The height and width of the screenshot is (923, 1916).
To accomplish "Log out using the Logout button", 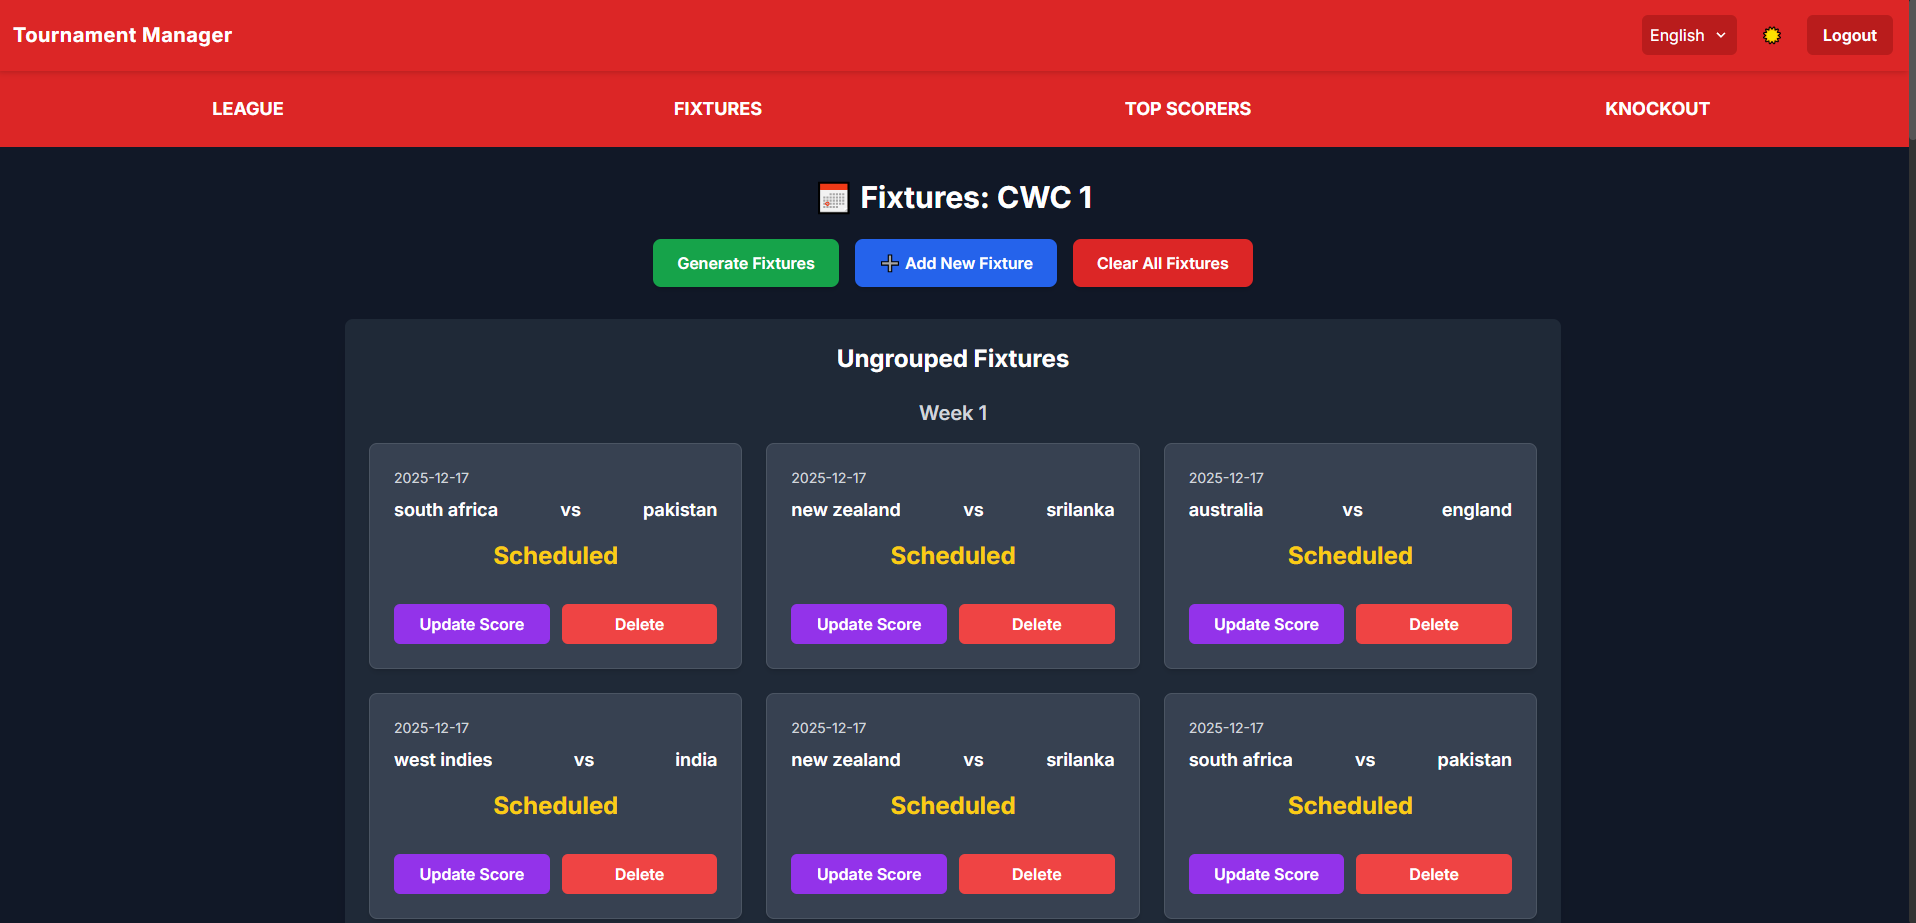I will pos(1849,35).
